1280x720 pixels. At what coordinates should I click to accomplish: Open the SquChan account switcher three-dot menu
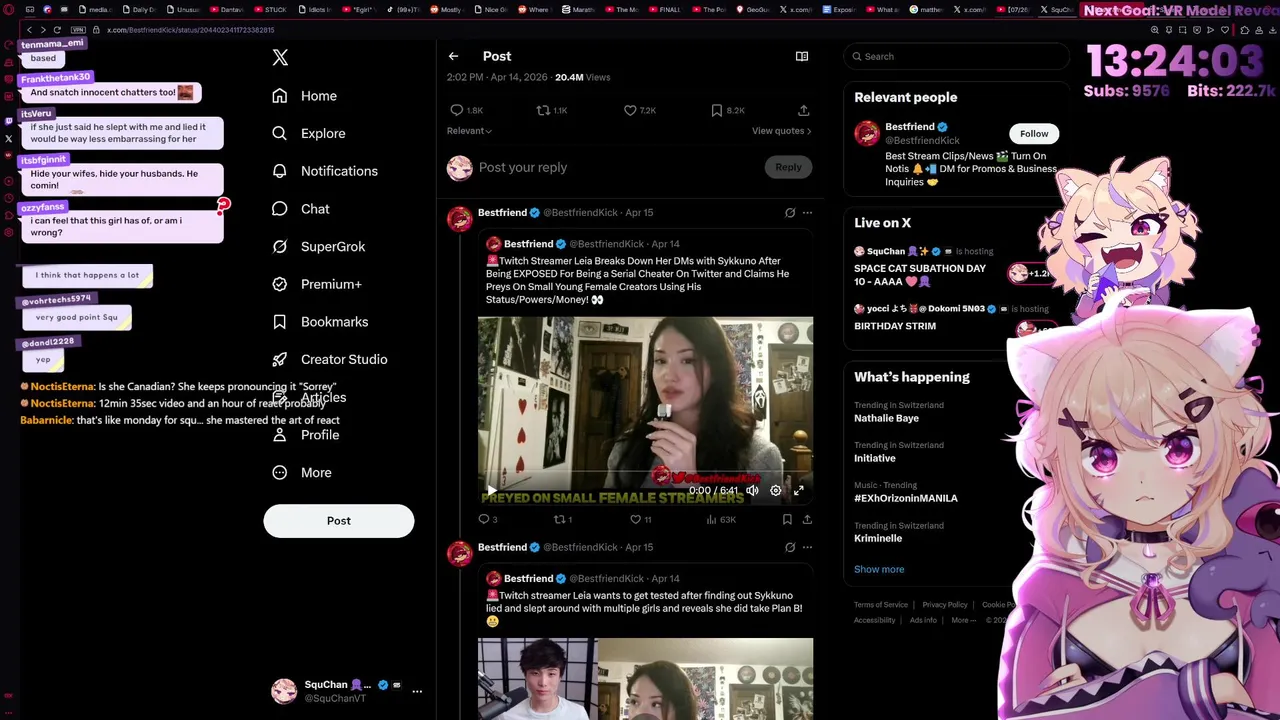(x=417, y=691)
